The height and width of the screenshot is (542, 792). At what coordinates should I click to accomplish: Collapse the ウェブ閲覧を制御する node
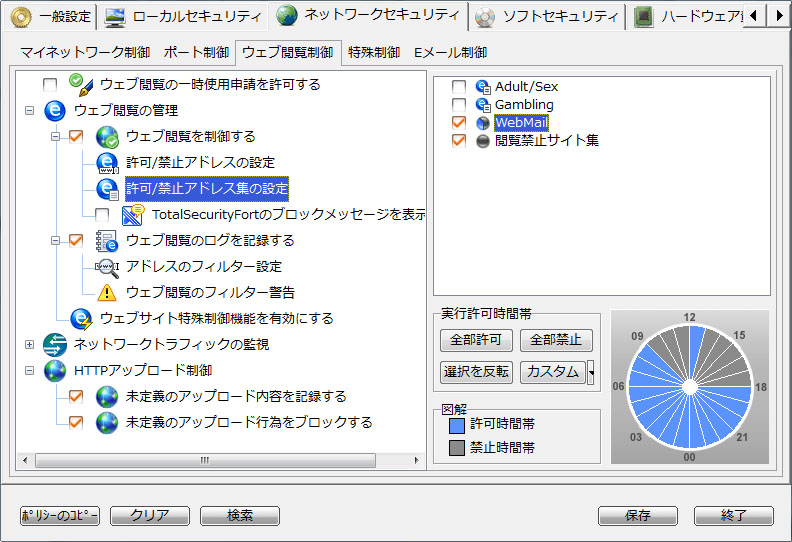pyautogui.click(x=56, y=136)
